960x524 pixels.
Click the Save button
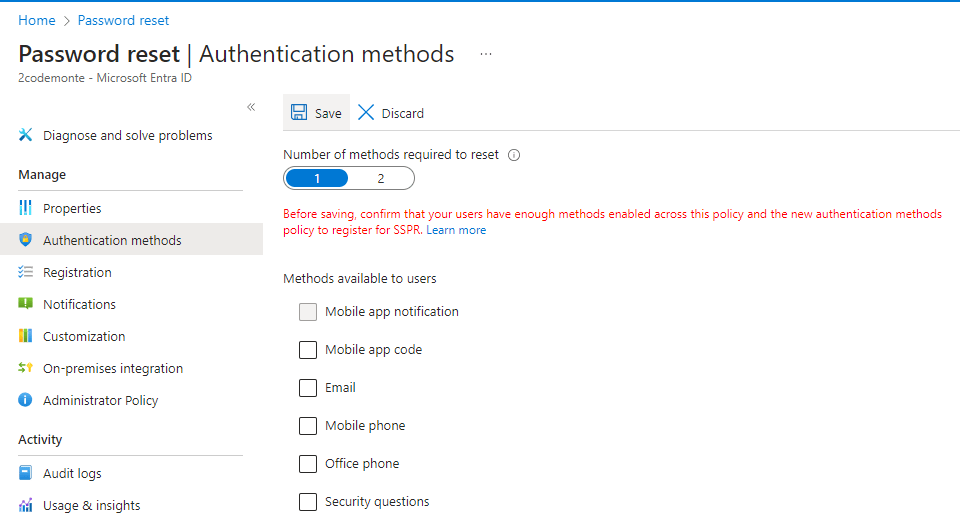tap(316, 113)
